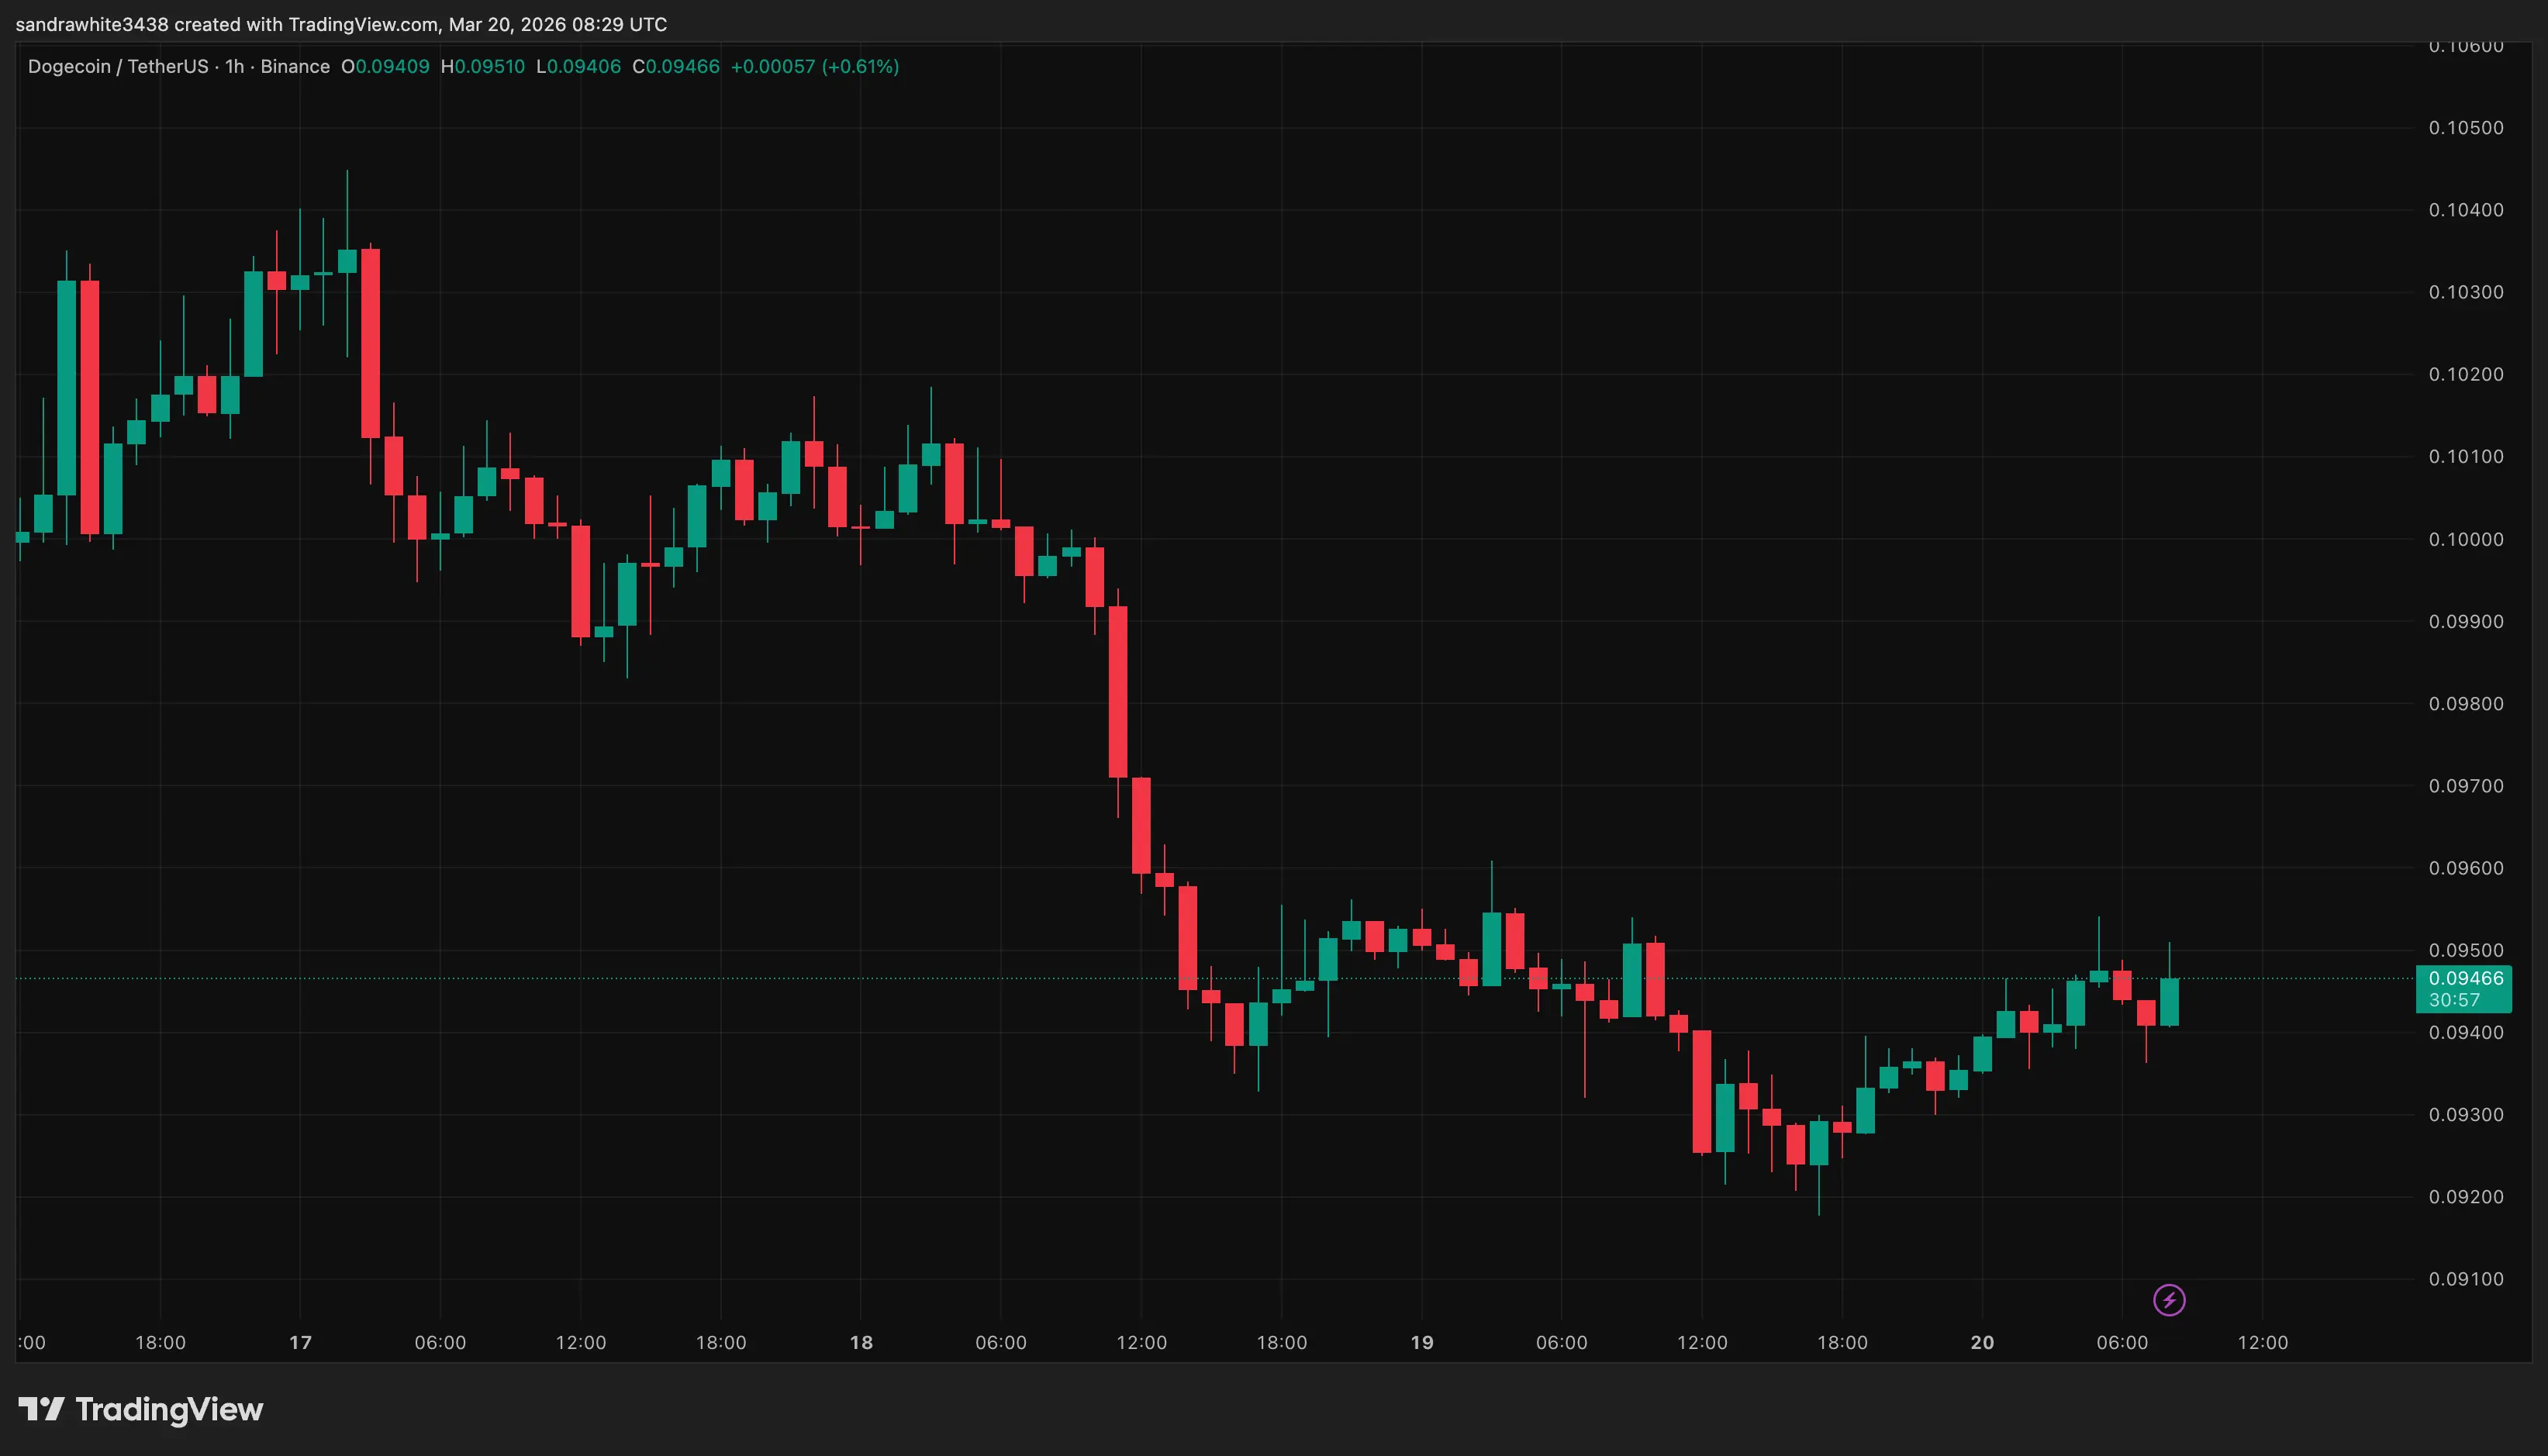Image resolution: width=2548 pixels, height=1456 pixels.
Task: Click the countdown timer 30:57
Action: [2454, 1000]
